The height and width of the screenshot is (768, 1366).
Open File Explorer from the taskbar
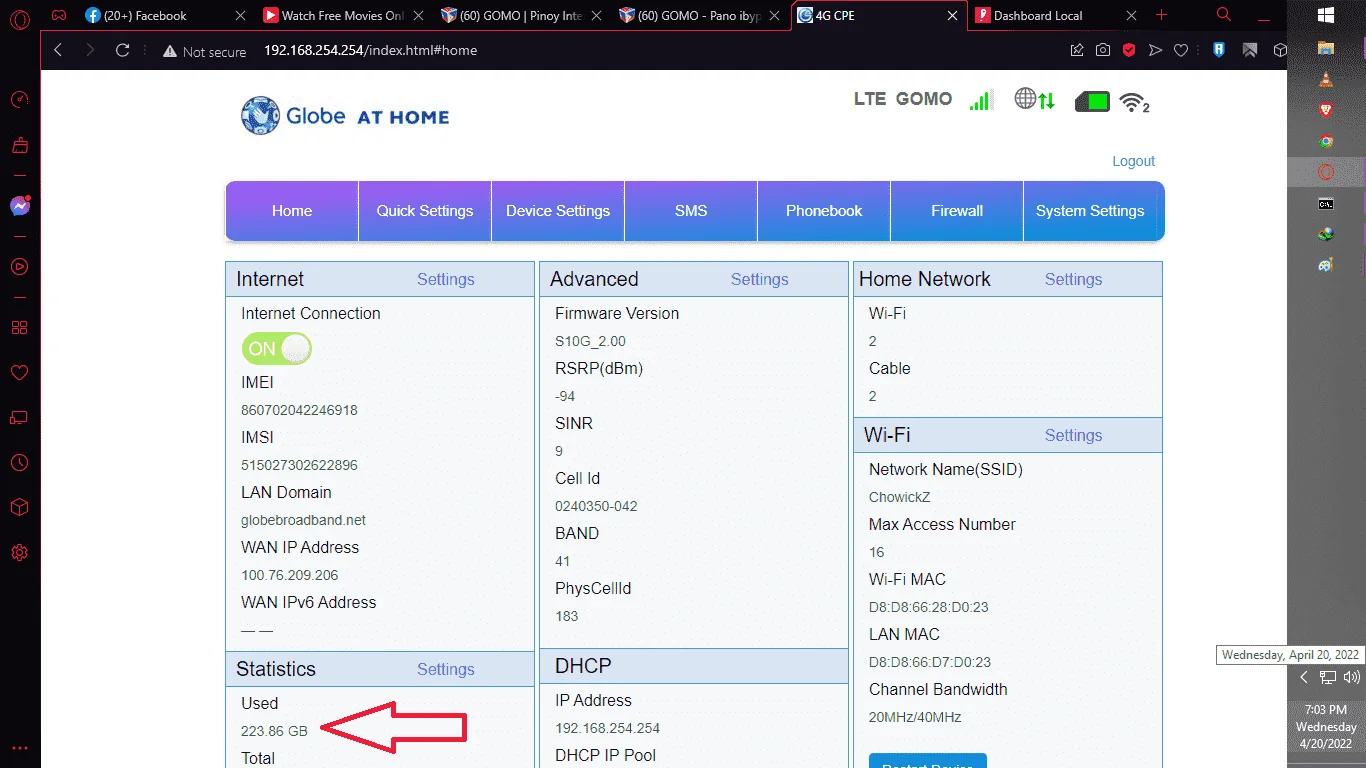(x=1326, y=48)
